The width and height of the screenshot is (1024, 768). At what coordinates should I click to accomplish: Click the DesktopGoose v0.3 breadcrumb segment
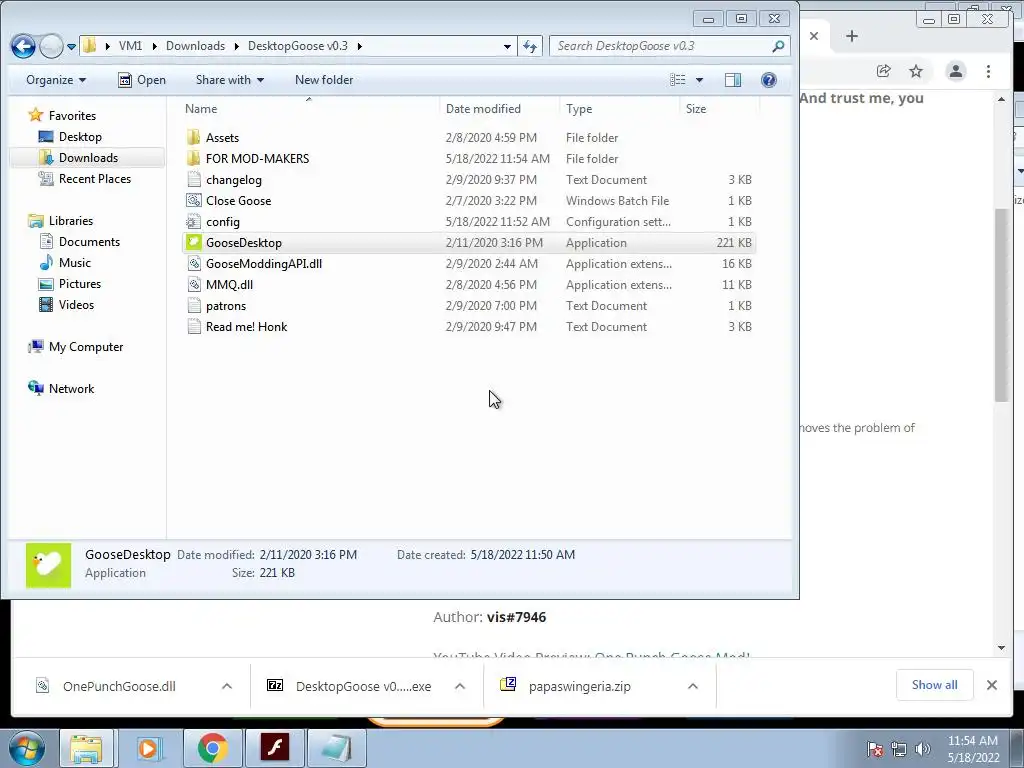(298, 46)
